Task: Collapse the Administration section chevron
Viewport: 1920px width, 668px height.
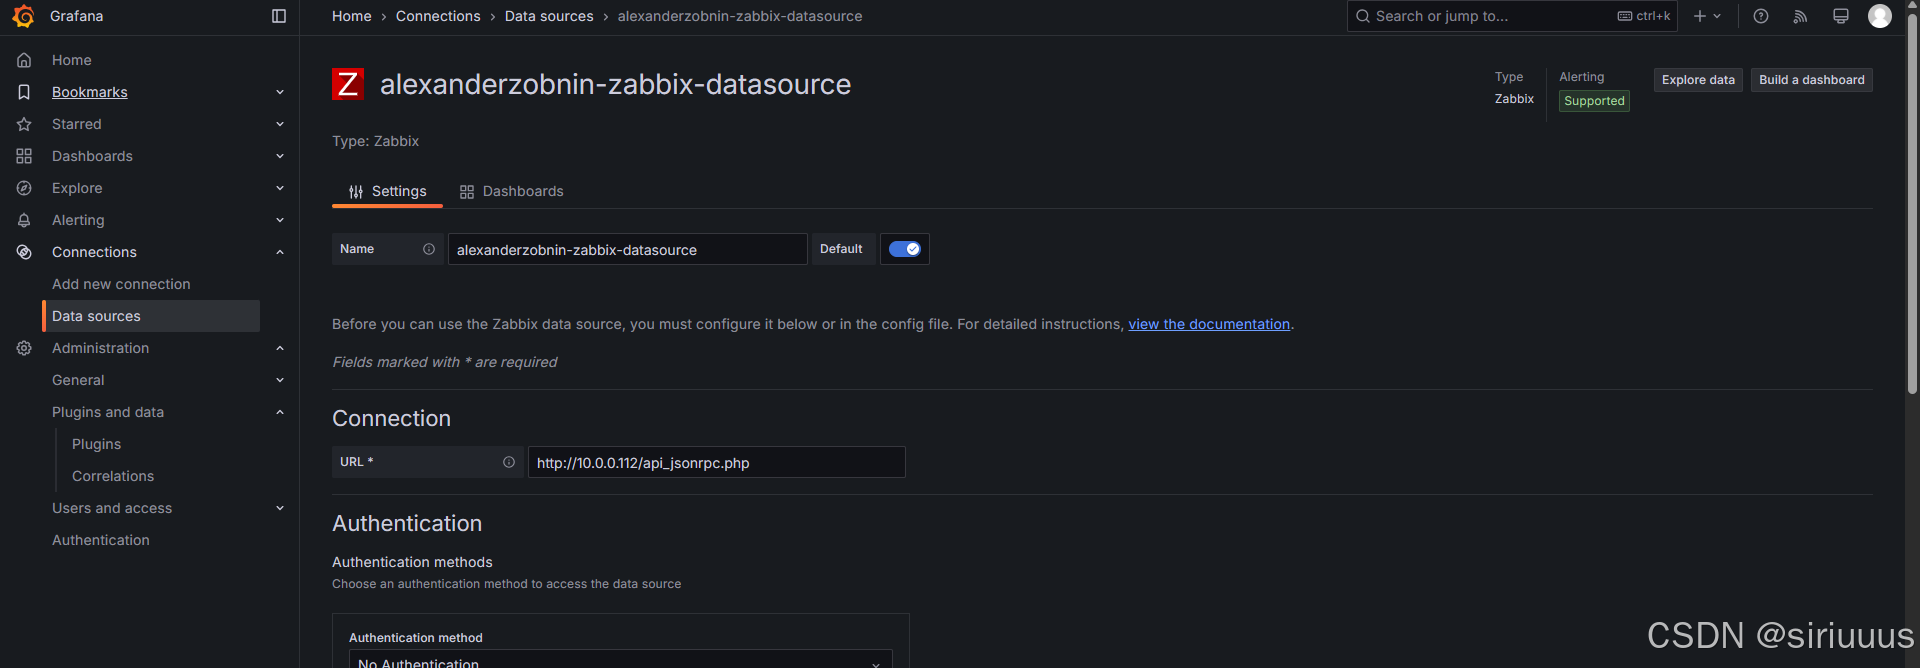Action: pyautogui.click(x=280, y=348)
